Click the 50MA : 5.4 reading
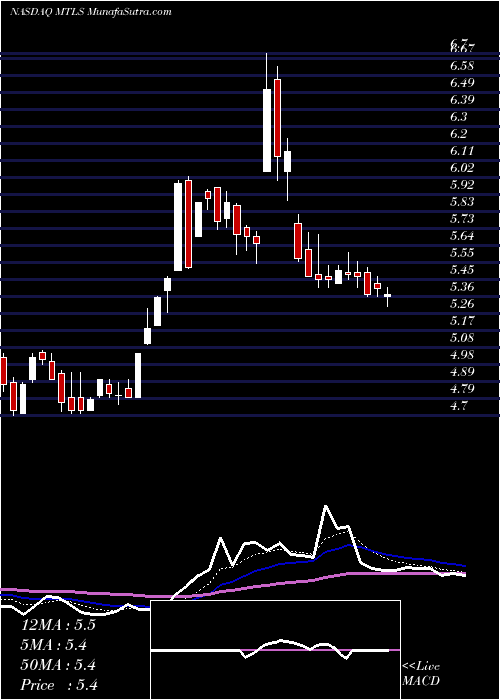 (x=58, y=665)
